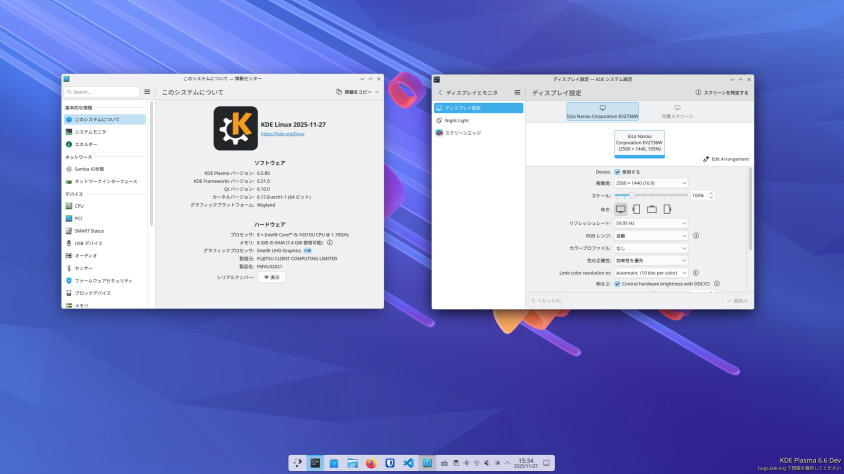Image resolution: width=844 pixels, height=474 pixels.
Task: Open the Screen Edges (スクリーンエッジ) settings page
Action: (x=464, y=132)
